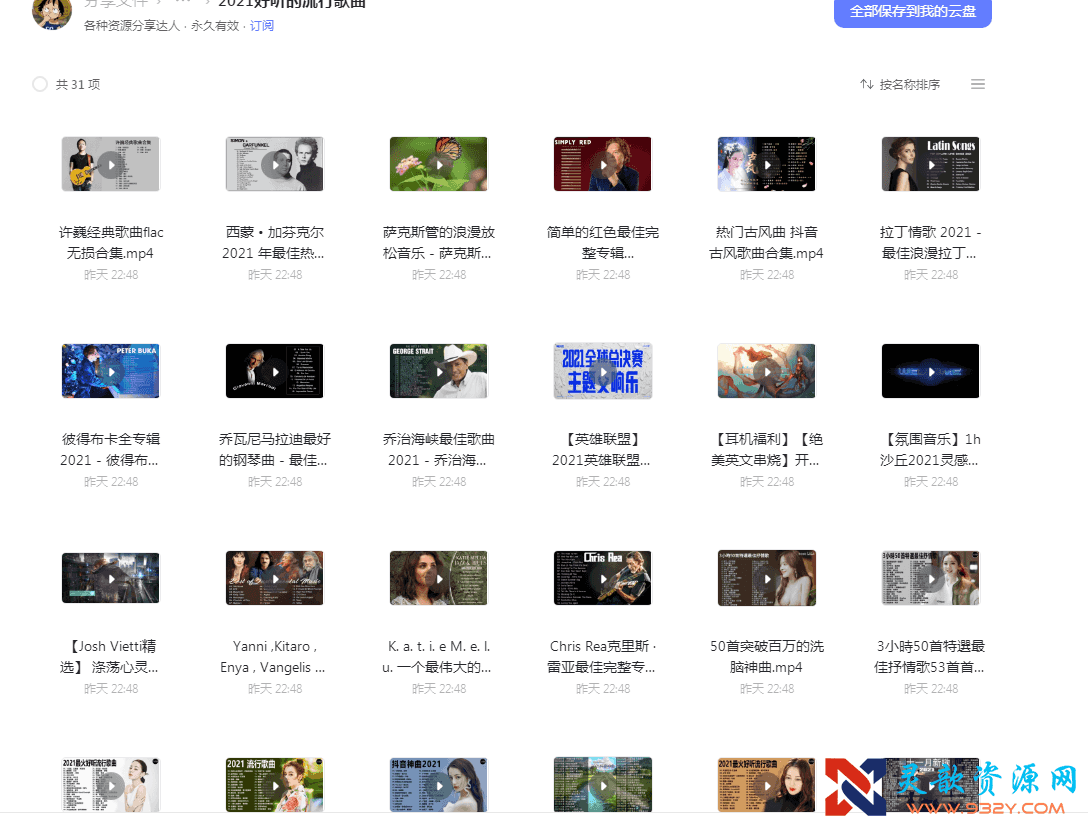Play the 许巍经典歌曲flac video thumbnail

pyautogui.click(x=110, y=164)
